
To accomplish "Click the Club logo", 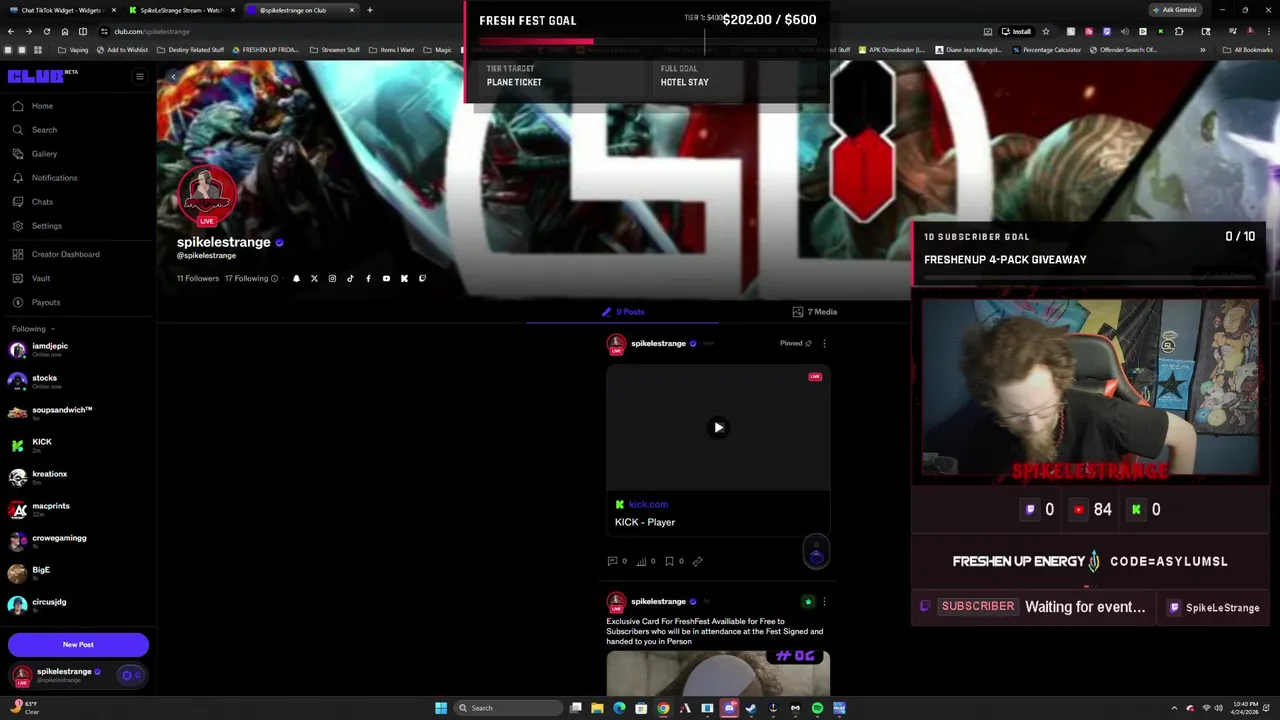I will (42, 76).
